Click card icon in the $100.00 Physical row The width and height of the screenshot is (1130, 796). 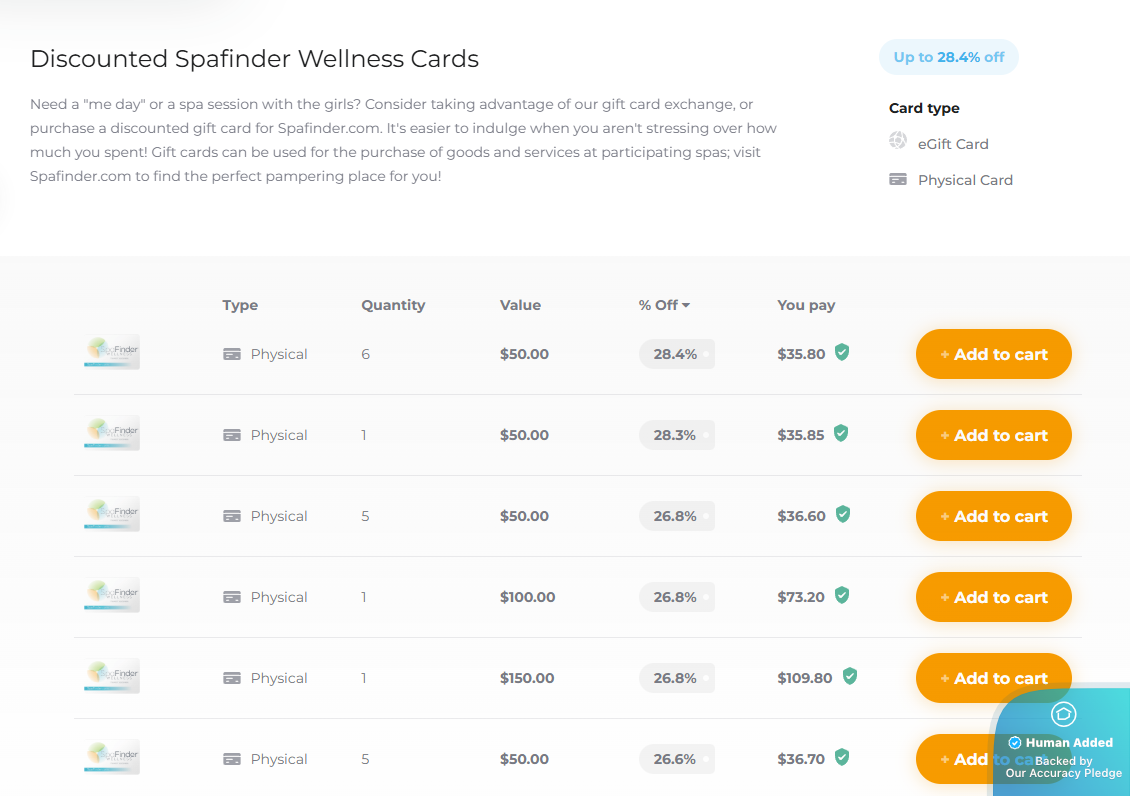(x=232, y=597)
